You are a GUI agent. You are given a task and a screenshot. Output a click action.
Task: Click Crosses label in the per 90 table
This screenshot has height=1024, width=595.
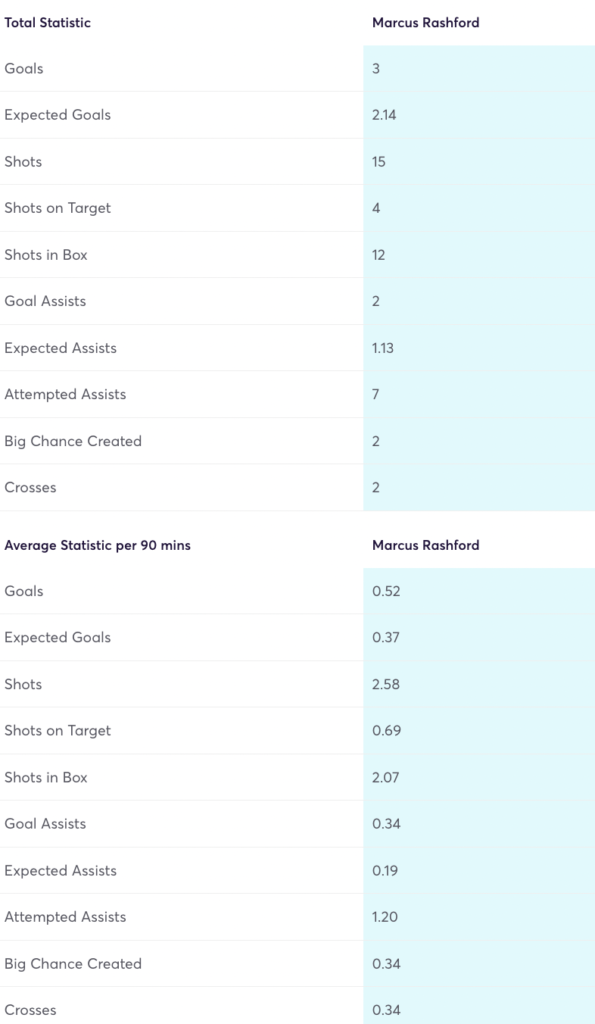coord(30,1010)
